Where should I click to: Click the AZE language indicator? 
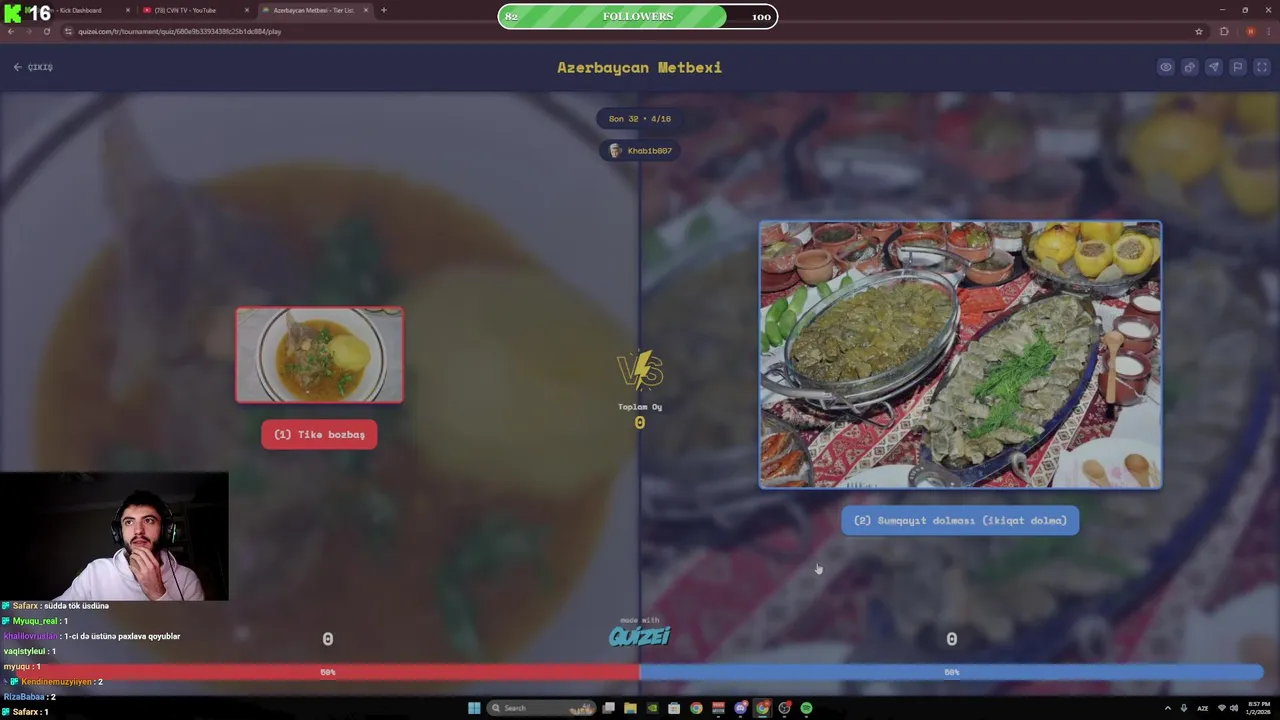[x=1203, y=708]
